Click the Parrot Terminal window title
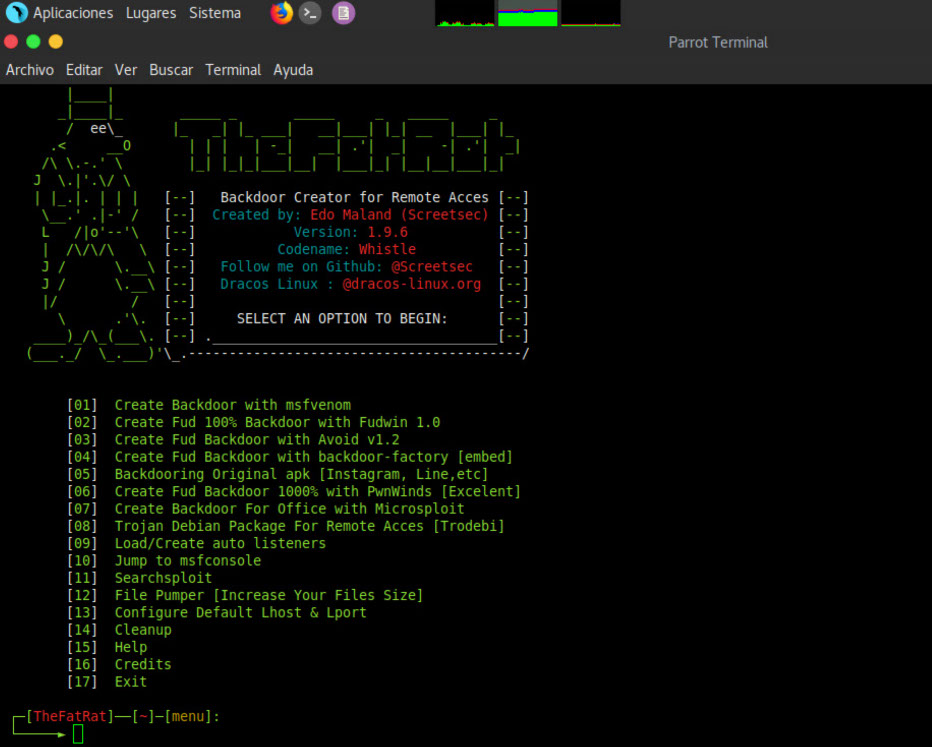The height and width of the screenshot is (747, 932). pyautogui.click(x=718, y=42)
